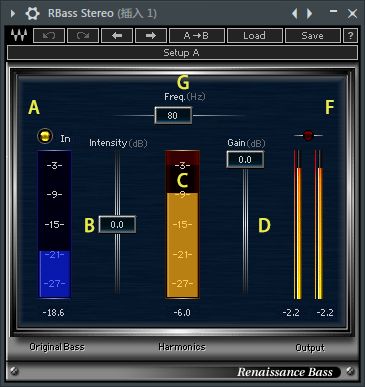Copy setup A to B
365x387 pixels.
(x=197, y=35)
